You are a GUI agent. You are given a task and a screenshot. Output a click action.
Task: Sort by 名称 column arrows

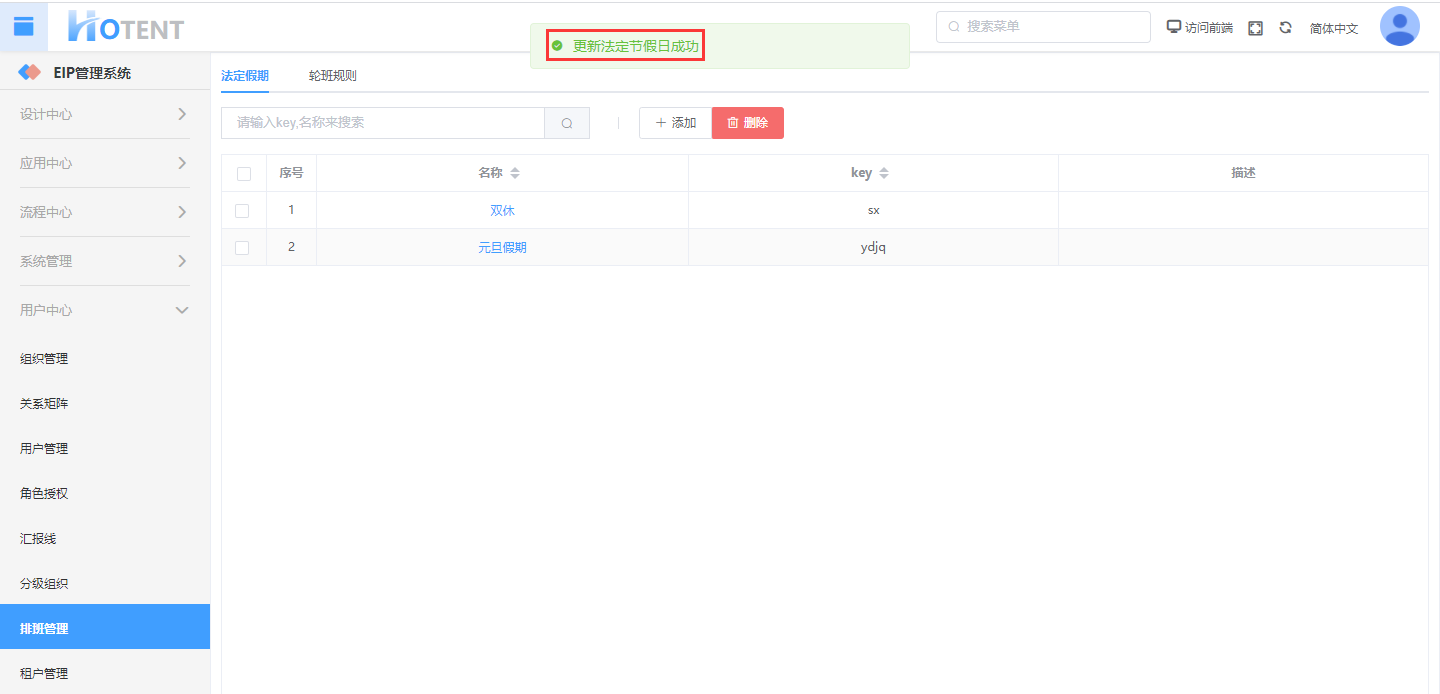pos(515,173)
